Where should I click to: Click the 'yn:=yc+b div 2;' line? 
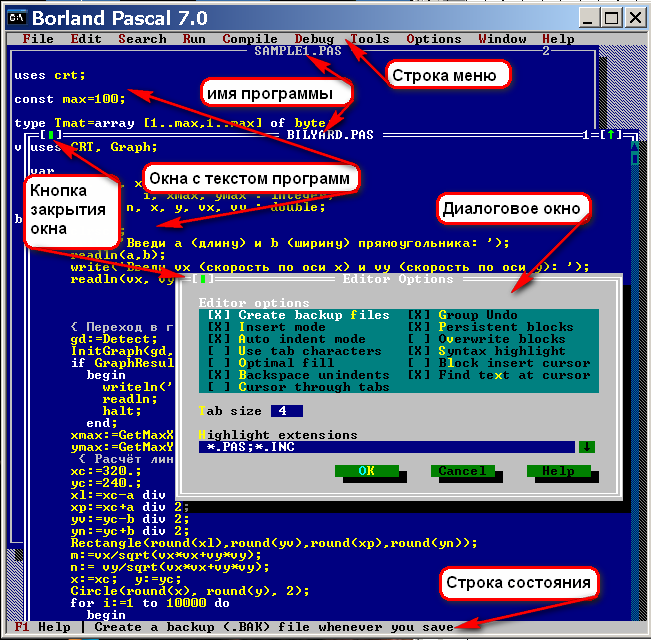point(130,531)
